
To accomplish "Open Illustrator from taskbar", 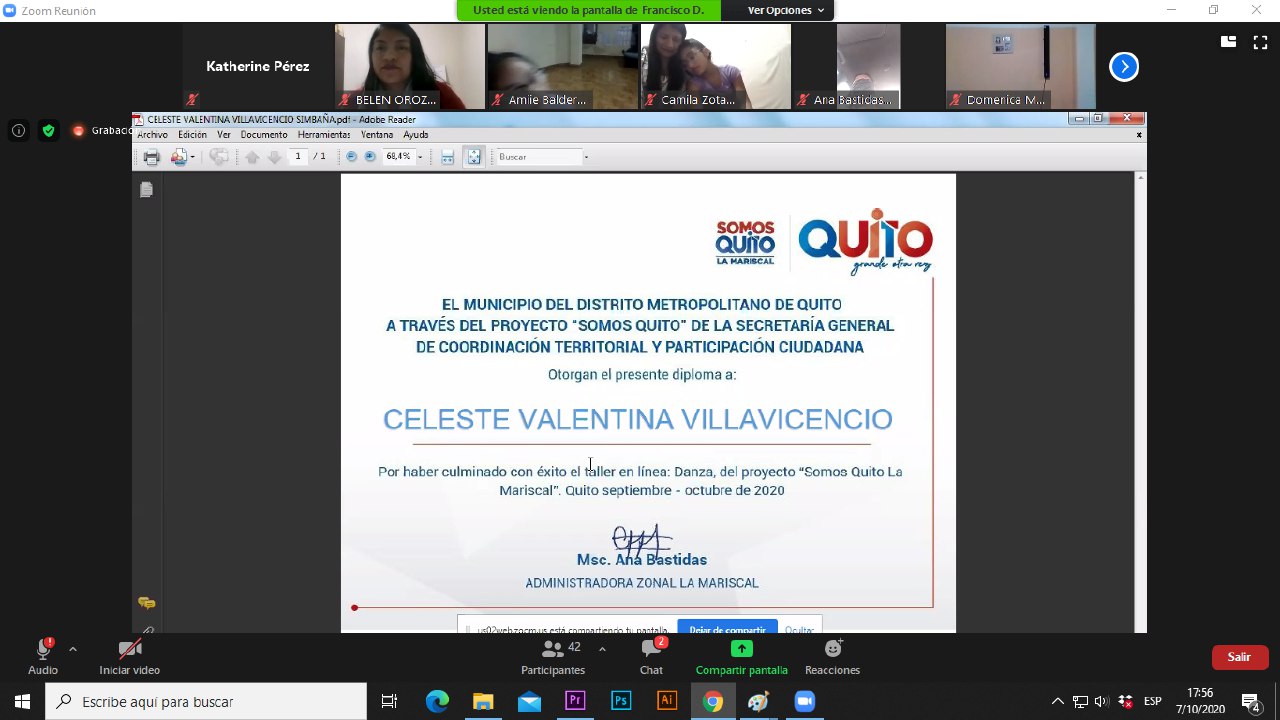I will (667, 701).
